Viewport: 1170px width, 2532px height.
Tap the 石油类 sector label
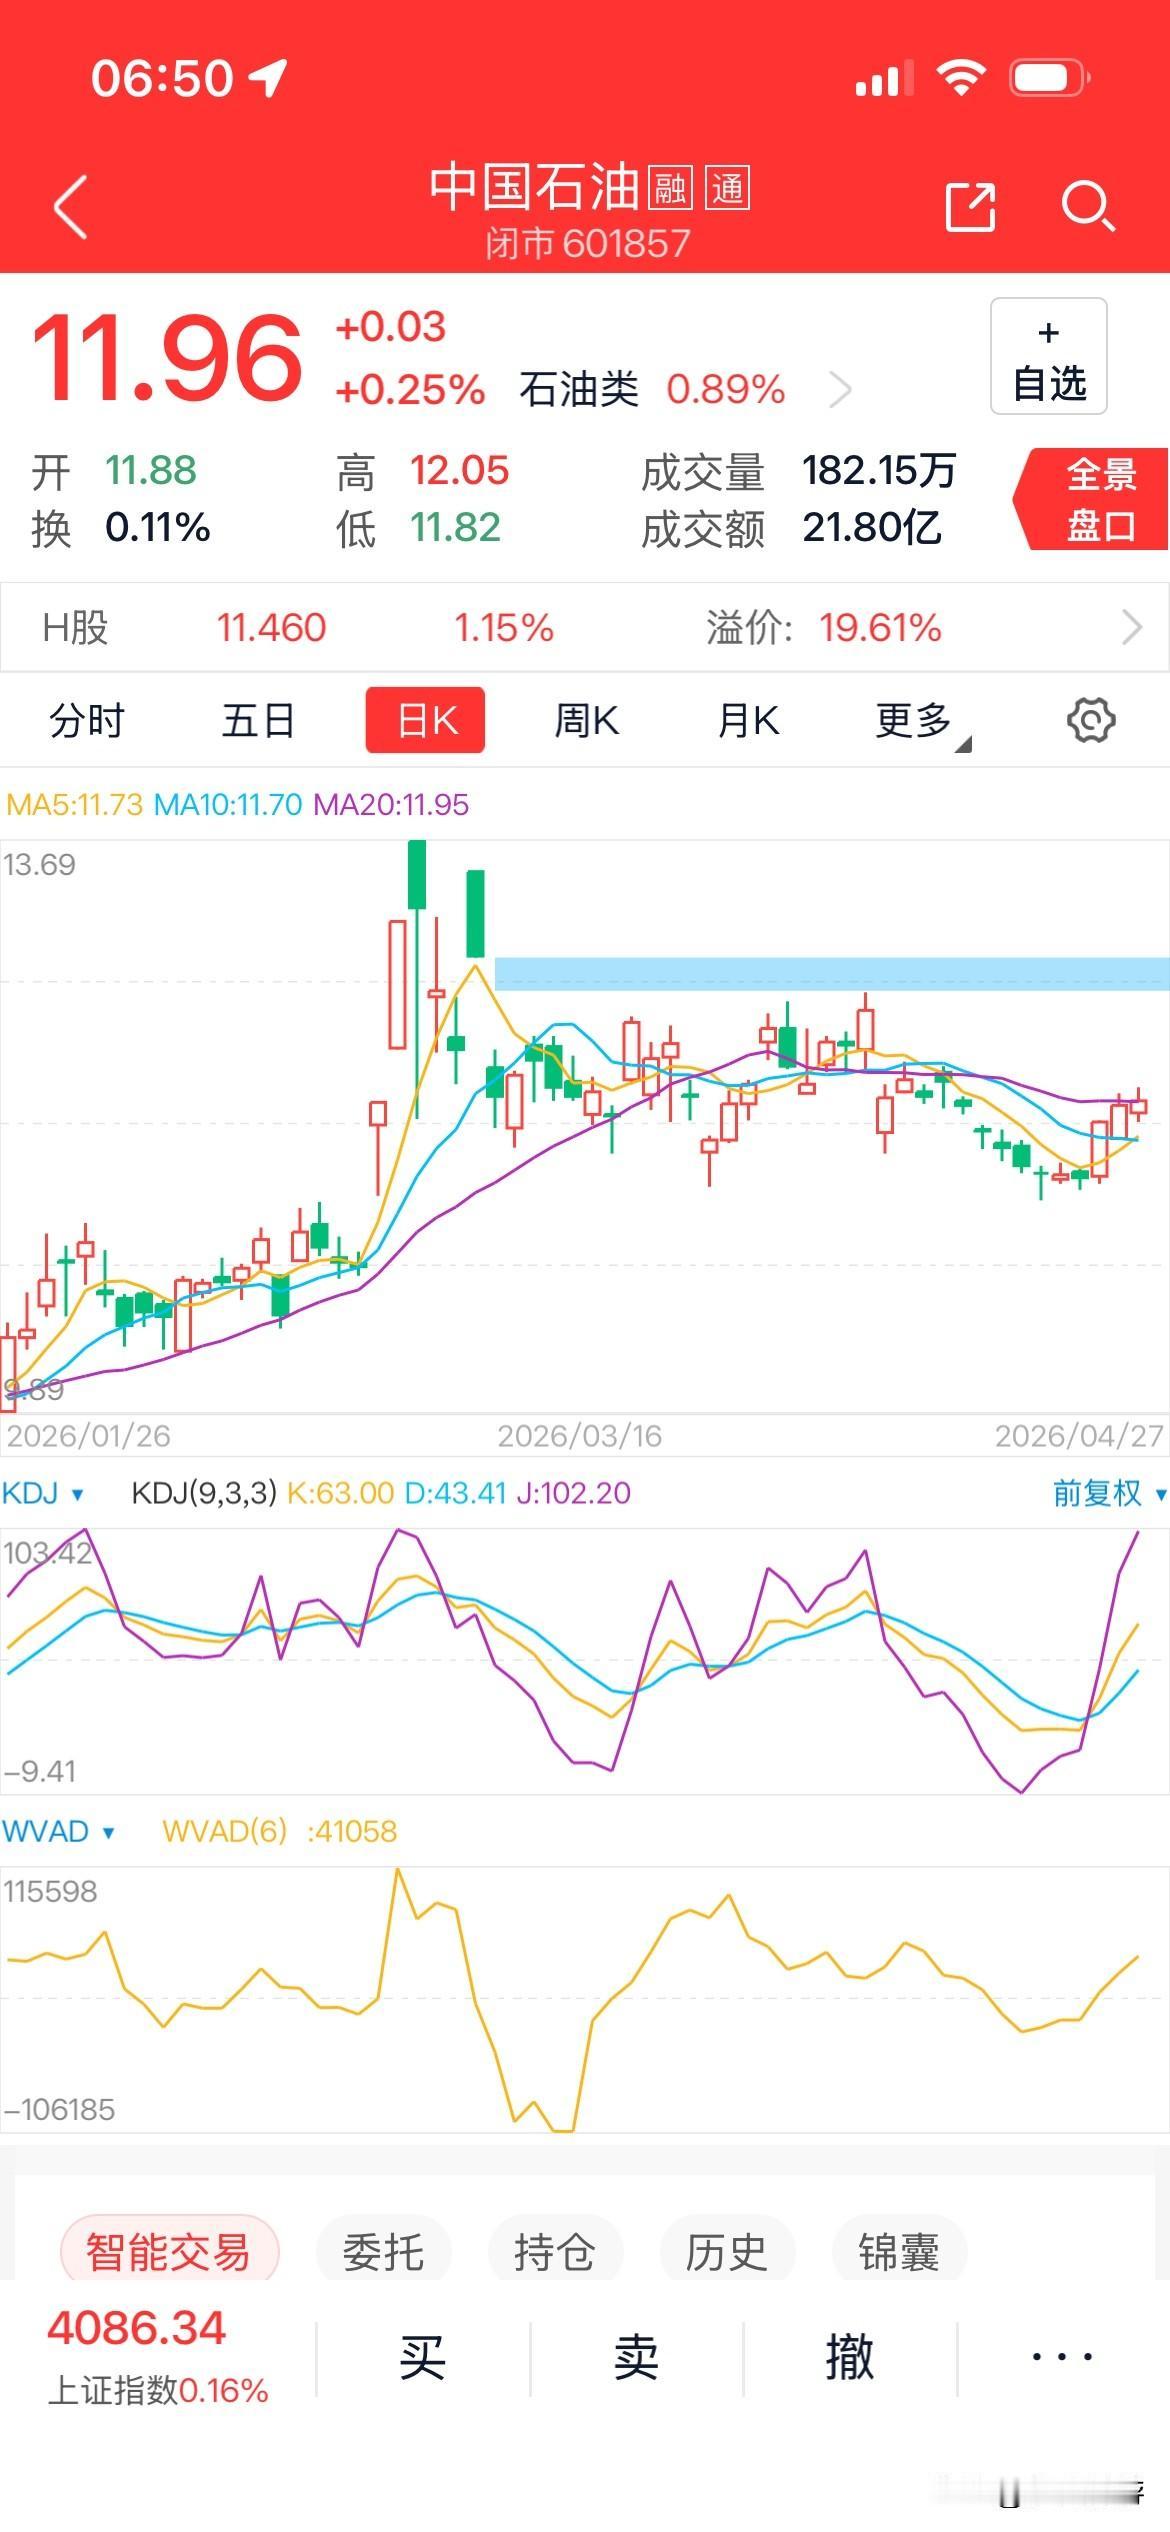click(x=579, y=390)
